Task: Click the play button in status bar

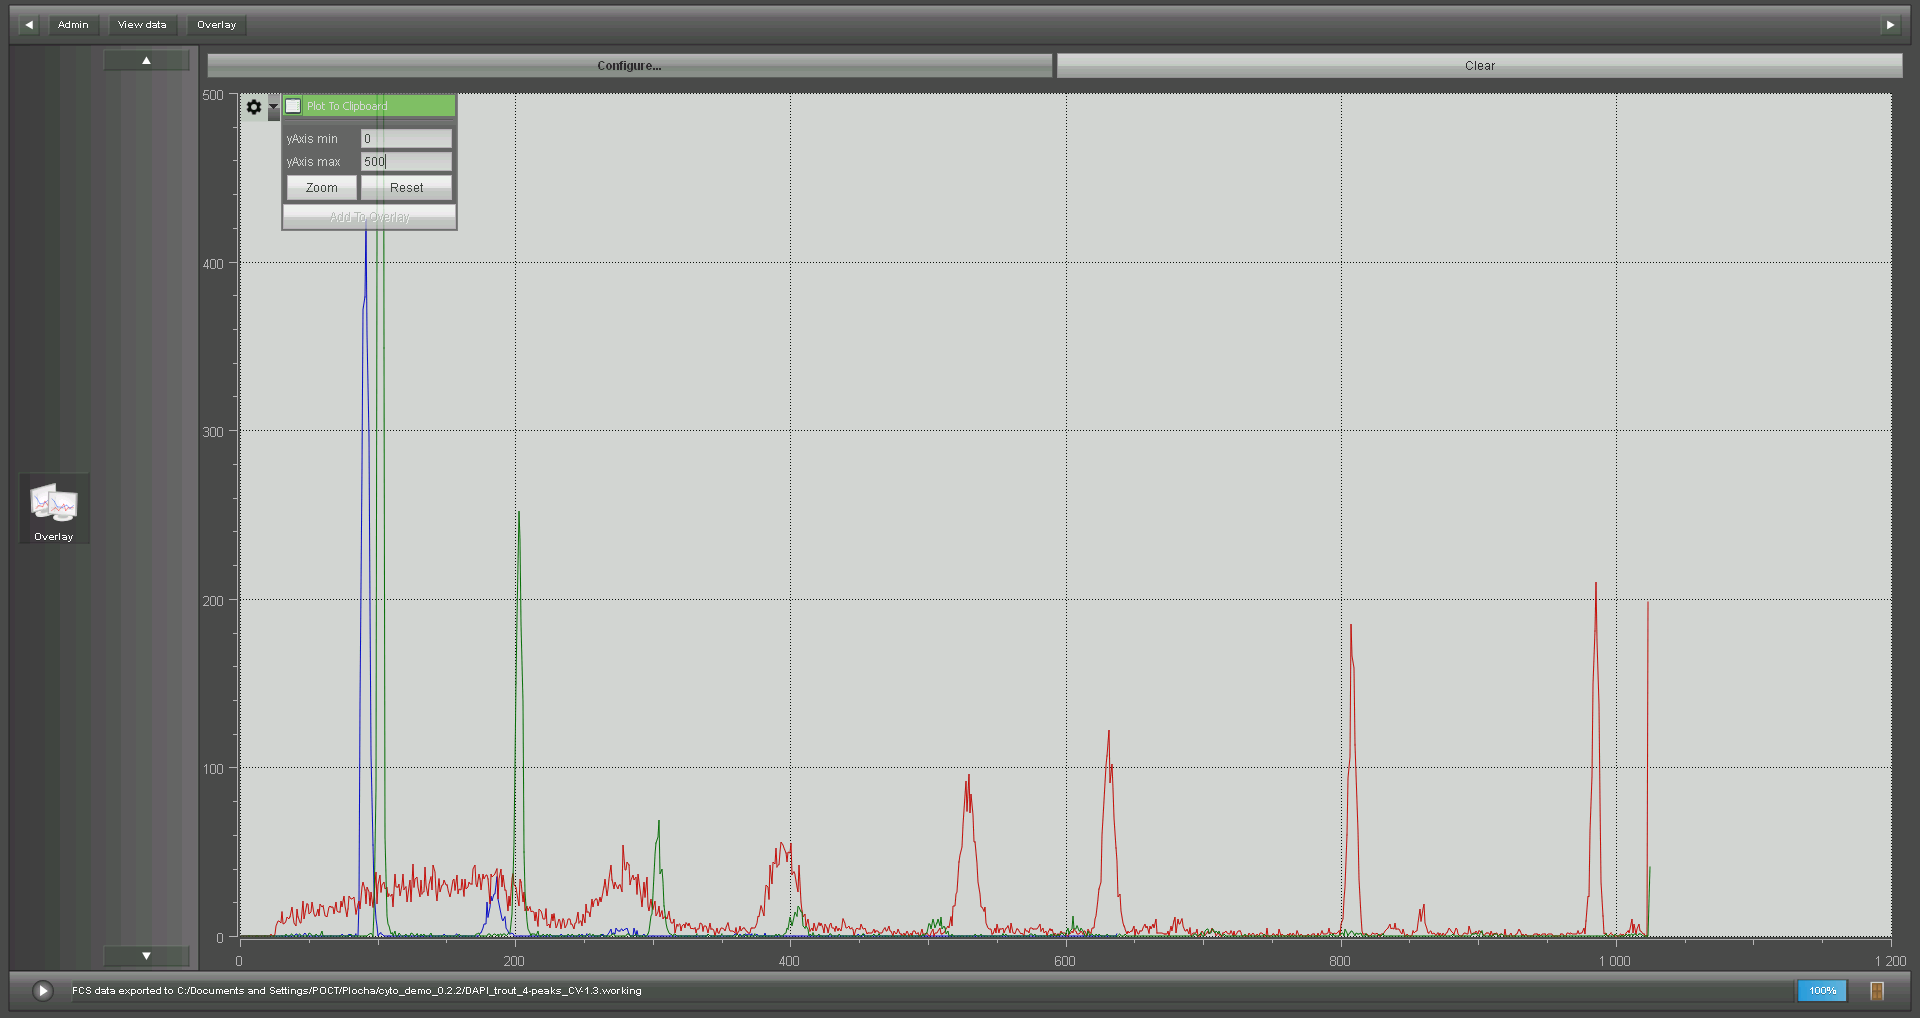Action: pos(42,990)
